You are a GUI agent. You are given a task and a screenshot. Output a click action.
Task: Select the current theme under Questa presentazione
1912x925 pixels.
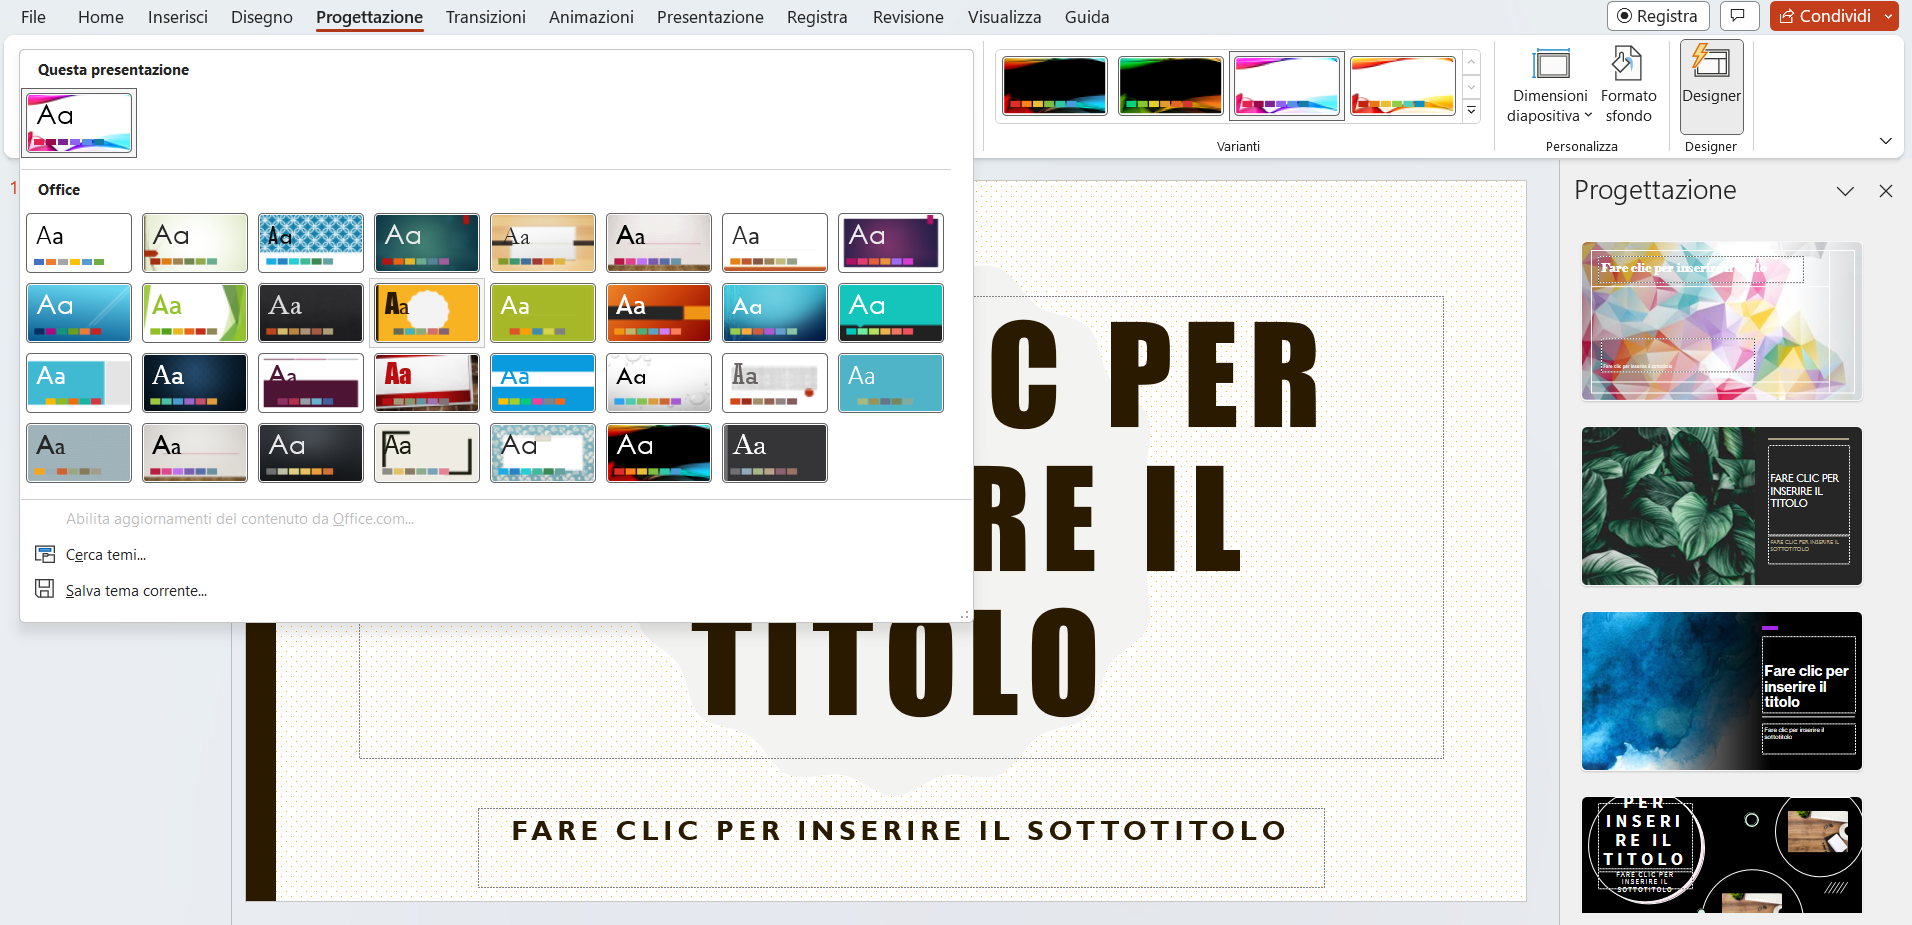pyautogui.click(x=78, y=122)
